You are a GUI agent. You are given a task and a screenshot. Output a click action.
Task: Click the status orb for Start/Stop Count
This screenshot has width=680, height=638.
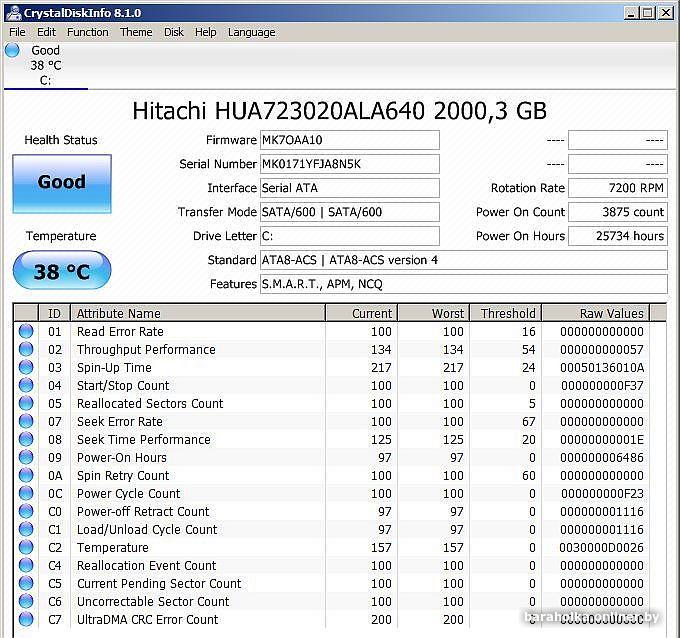[26, 385]
